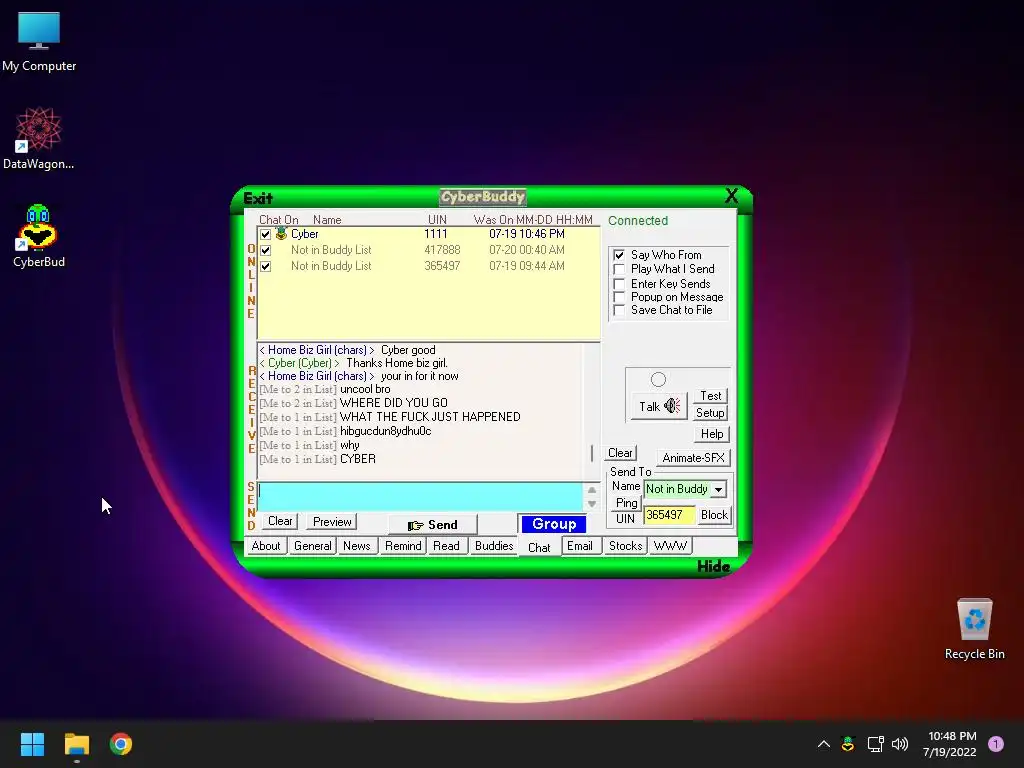The width and height of the screenshot is (1024, 768).
Task: Enable Popup on Message
Action: (x=619, y=297)
